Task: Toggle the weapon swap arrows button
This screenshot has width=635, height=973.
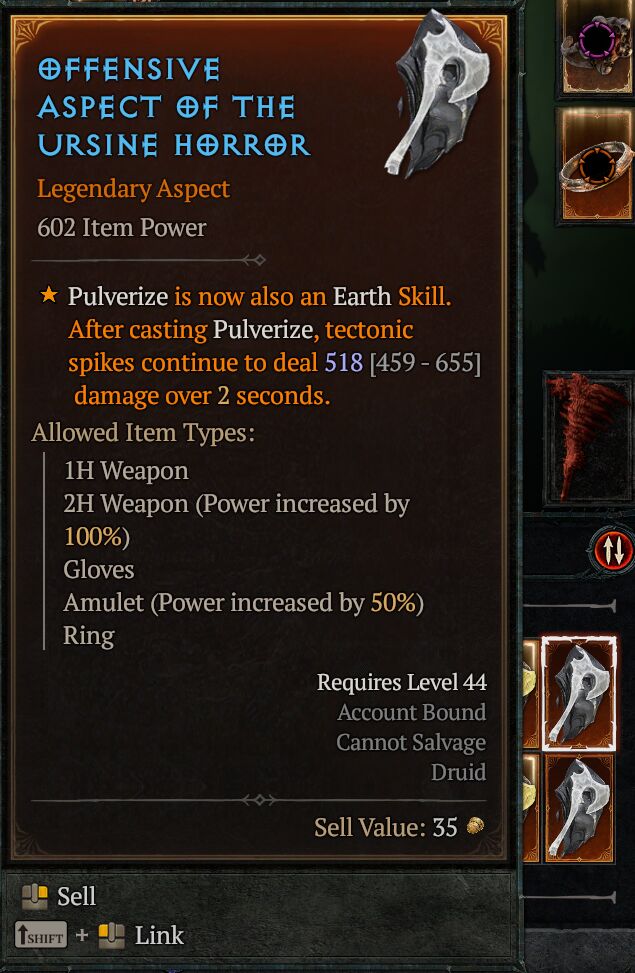Action: tap(611, 550)
